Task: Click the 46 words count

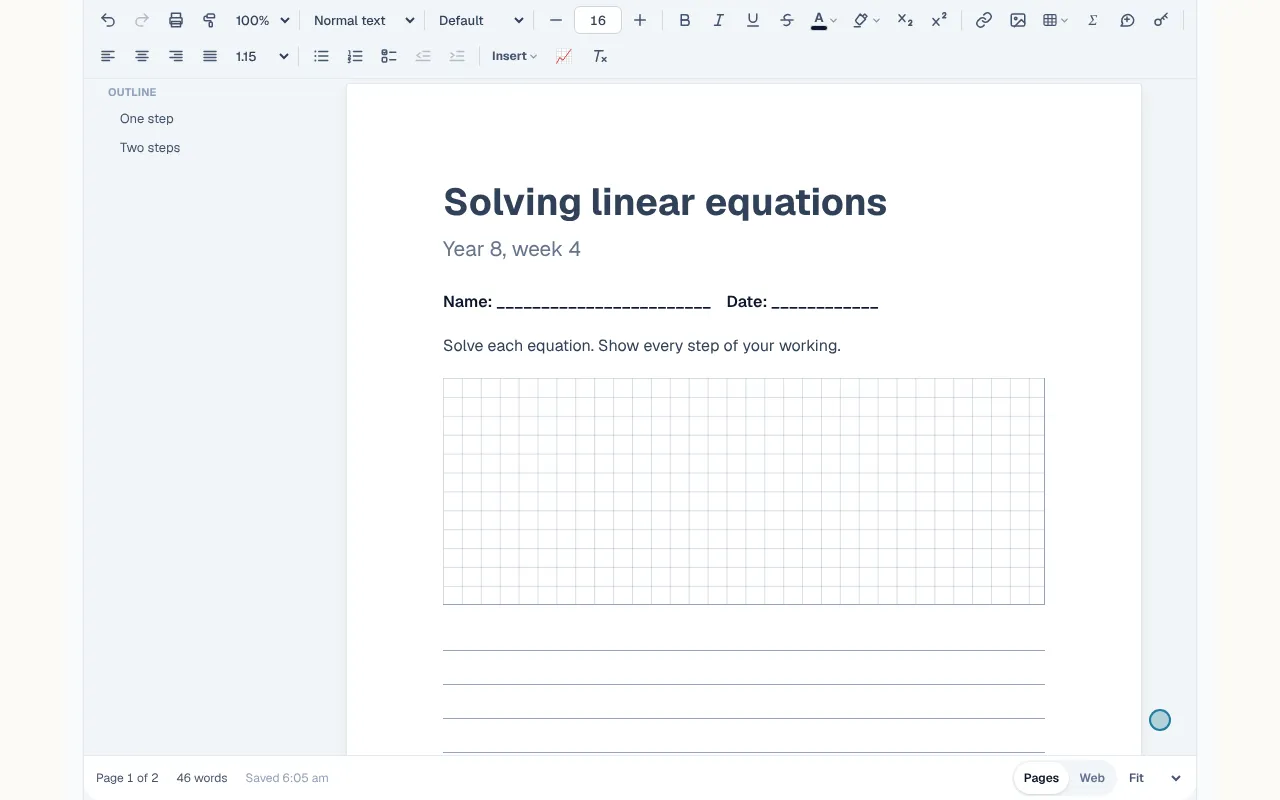Action: (x=202, y=778)
